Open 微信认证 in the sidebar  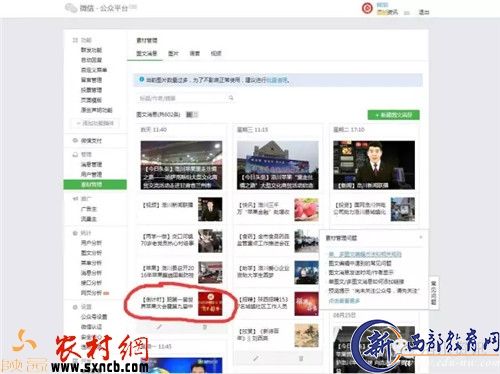(x=91, y=327)
